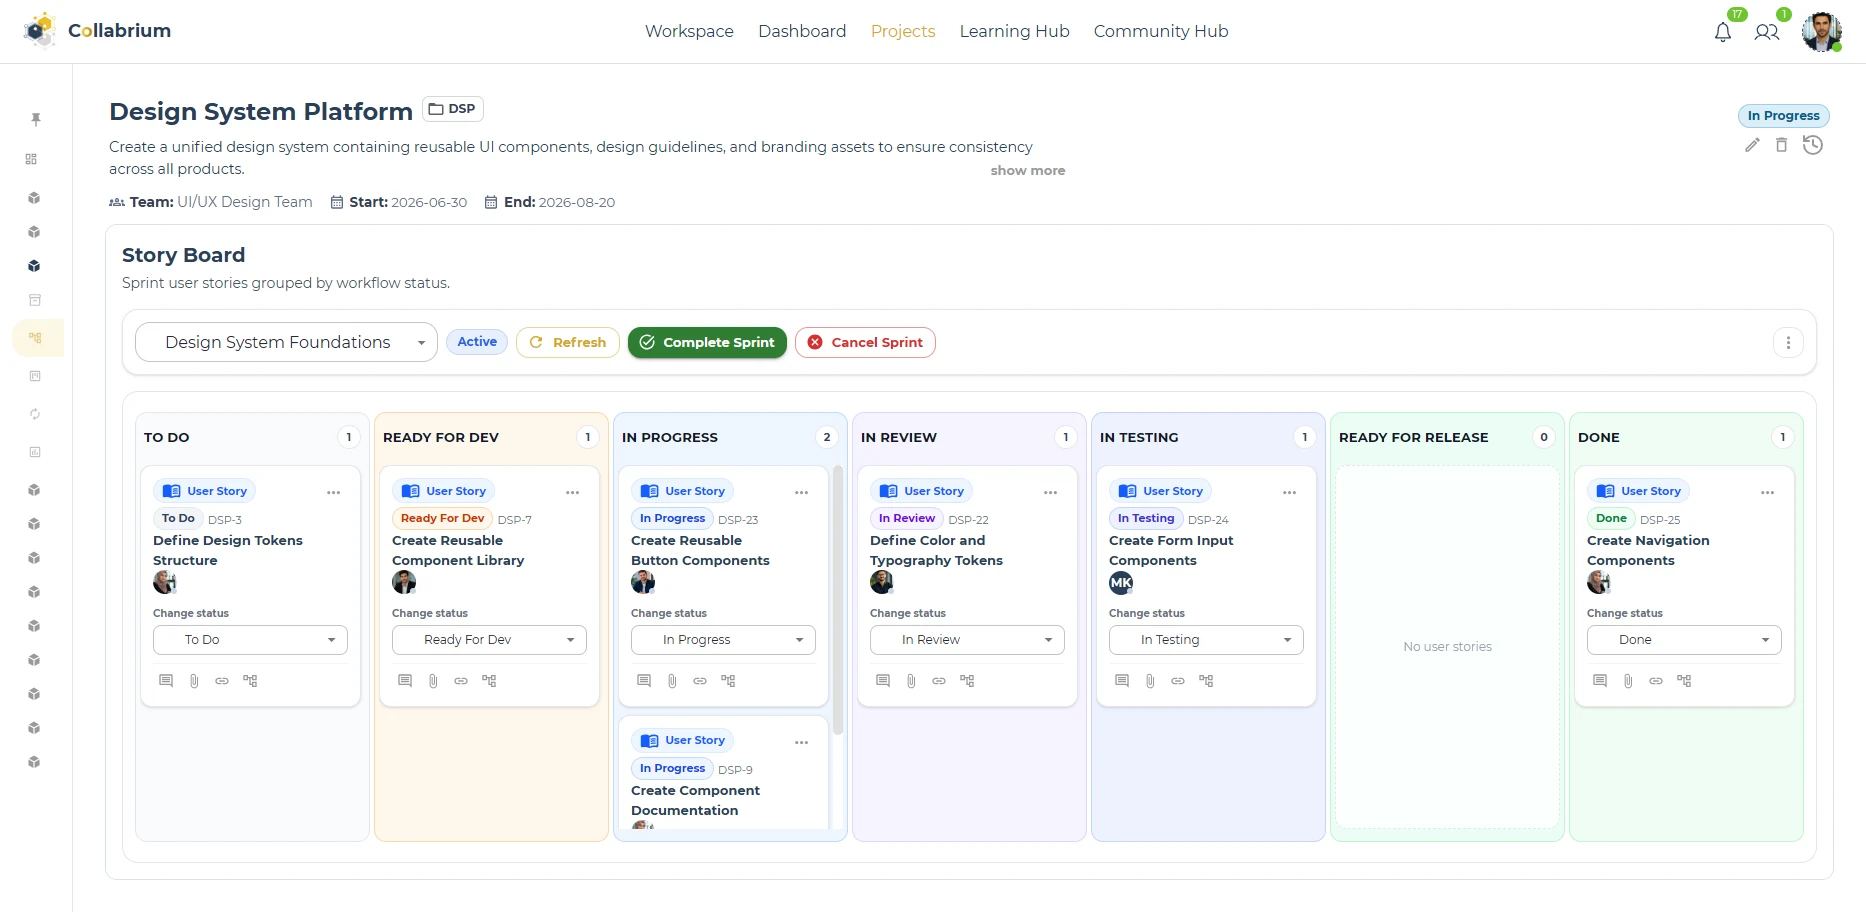Open more options on DSP-3 card

tap(334, 492)
